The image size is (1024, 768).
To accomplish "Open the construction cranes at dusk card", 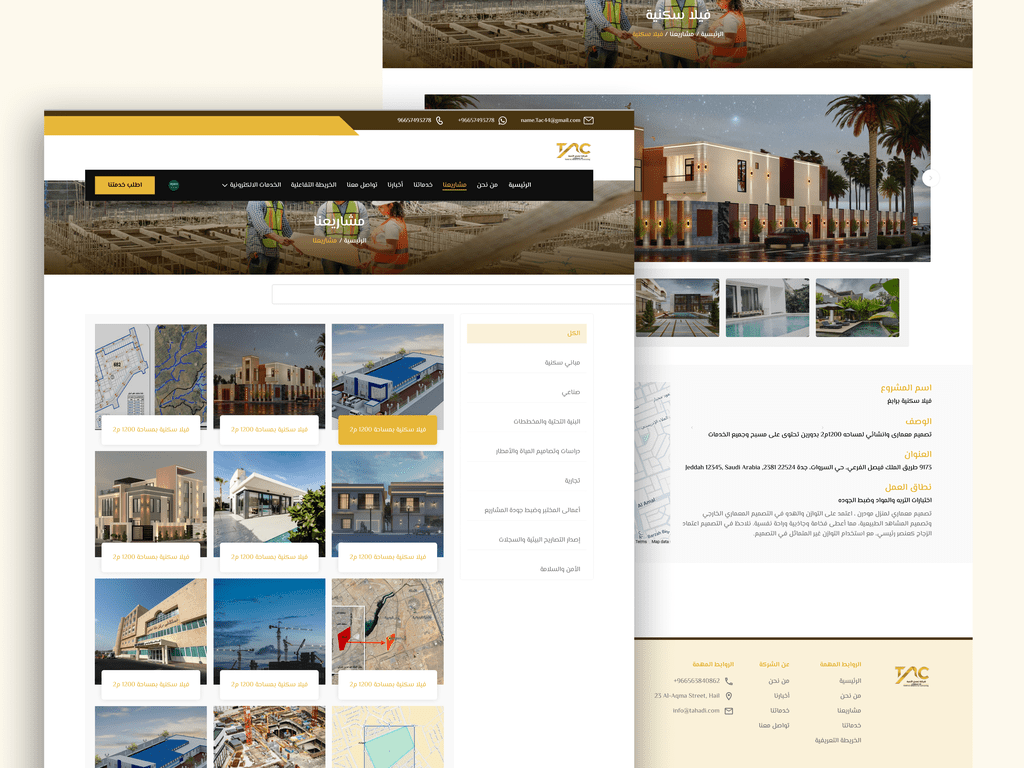I will [x=269, y=631].
